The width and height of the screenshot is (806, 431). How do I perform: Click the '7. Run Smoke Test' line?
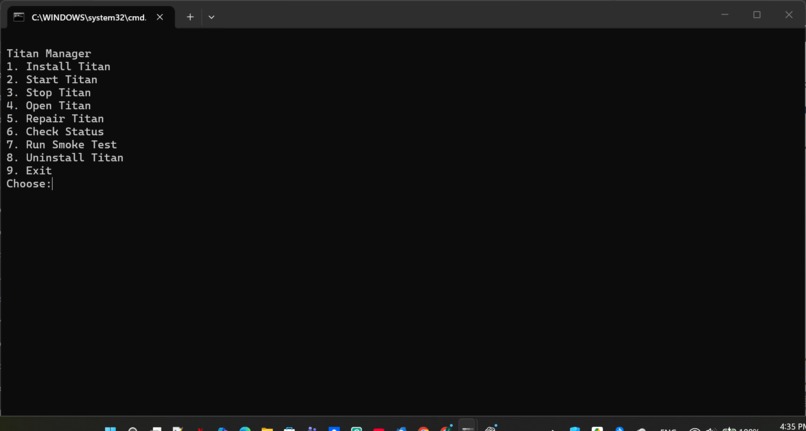point(62,145)
